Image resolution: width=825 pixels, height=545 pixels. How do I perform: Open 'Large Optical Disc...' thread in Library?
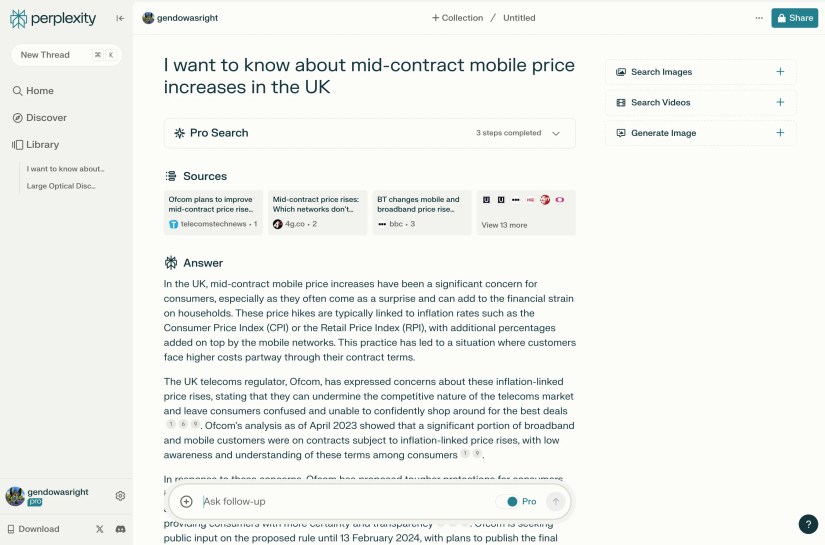pyautogui.click(x=62, y=186)
